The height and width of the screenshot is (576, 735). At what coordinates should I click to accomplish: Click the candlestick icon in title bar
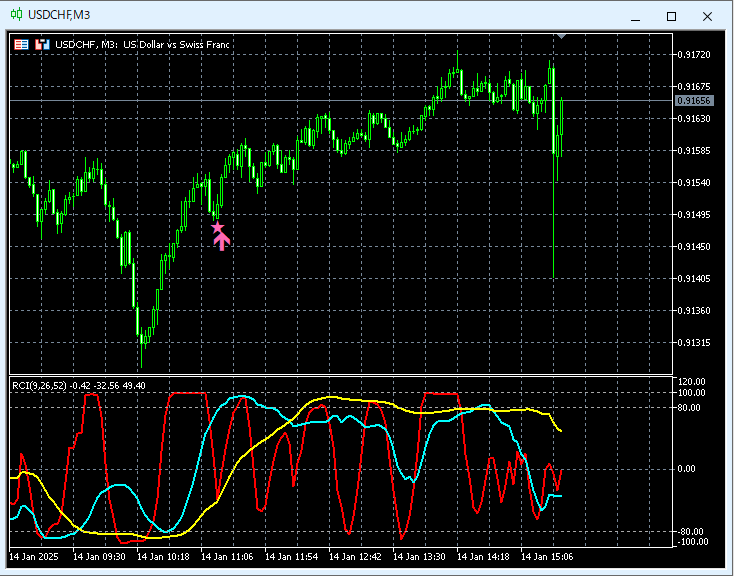16,15
